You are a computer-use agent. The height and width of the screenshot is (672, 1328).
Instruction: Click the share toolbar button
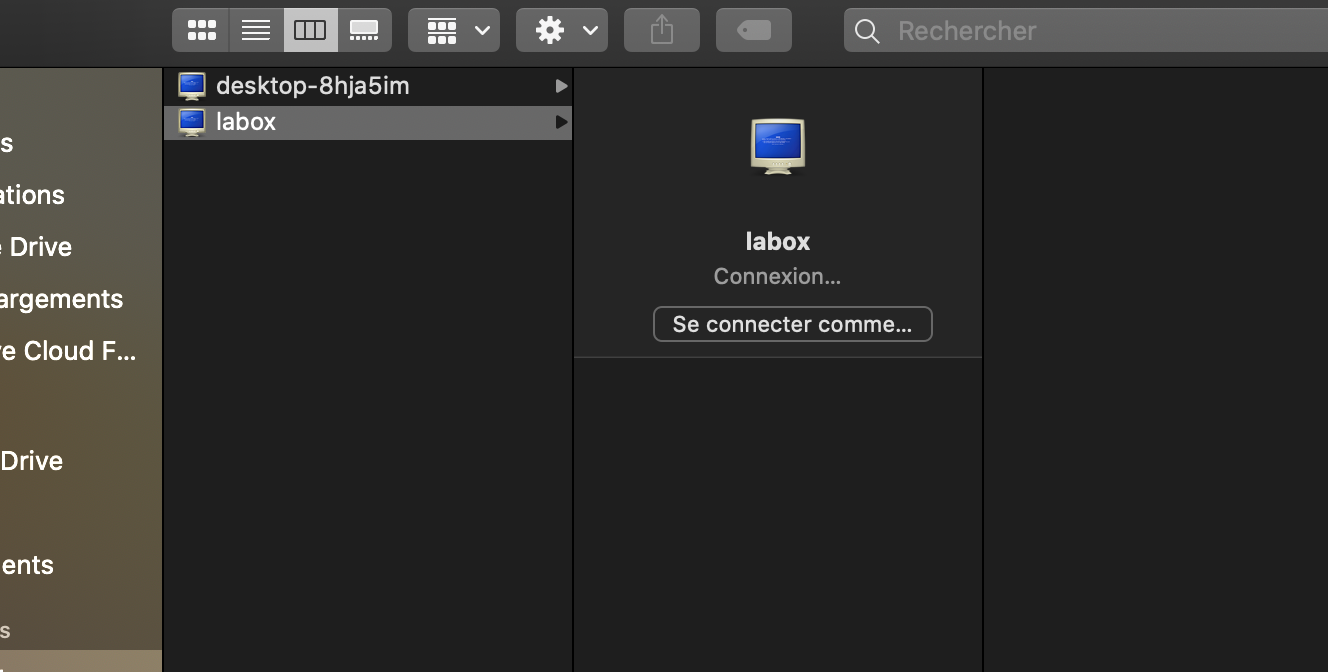(x=662, y=31)
